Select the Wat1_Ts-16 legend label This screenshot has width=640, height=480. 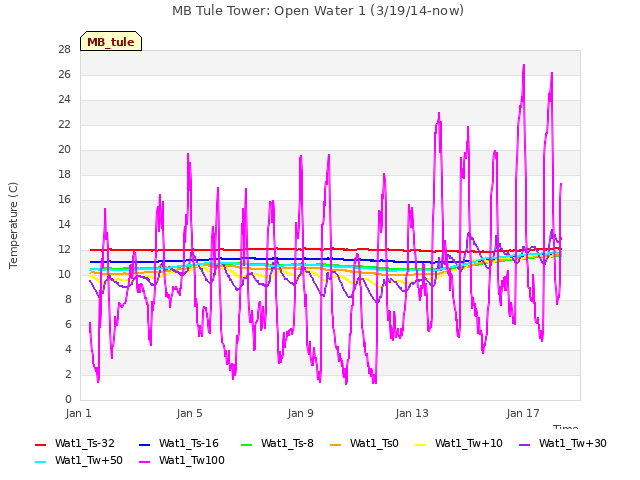coord(189,443)
